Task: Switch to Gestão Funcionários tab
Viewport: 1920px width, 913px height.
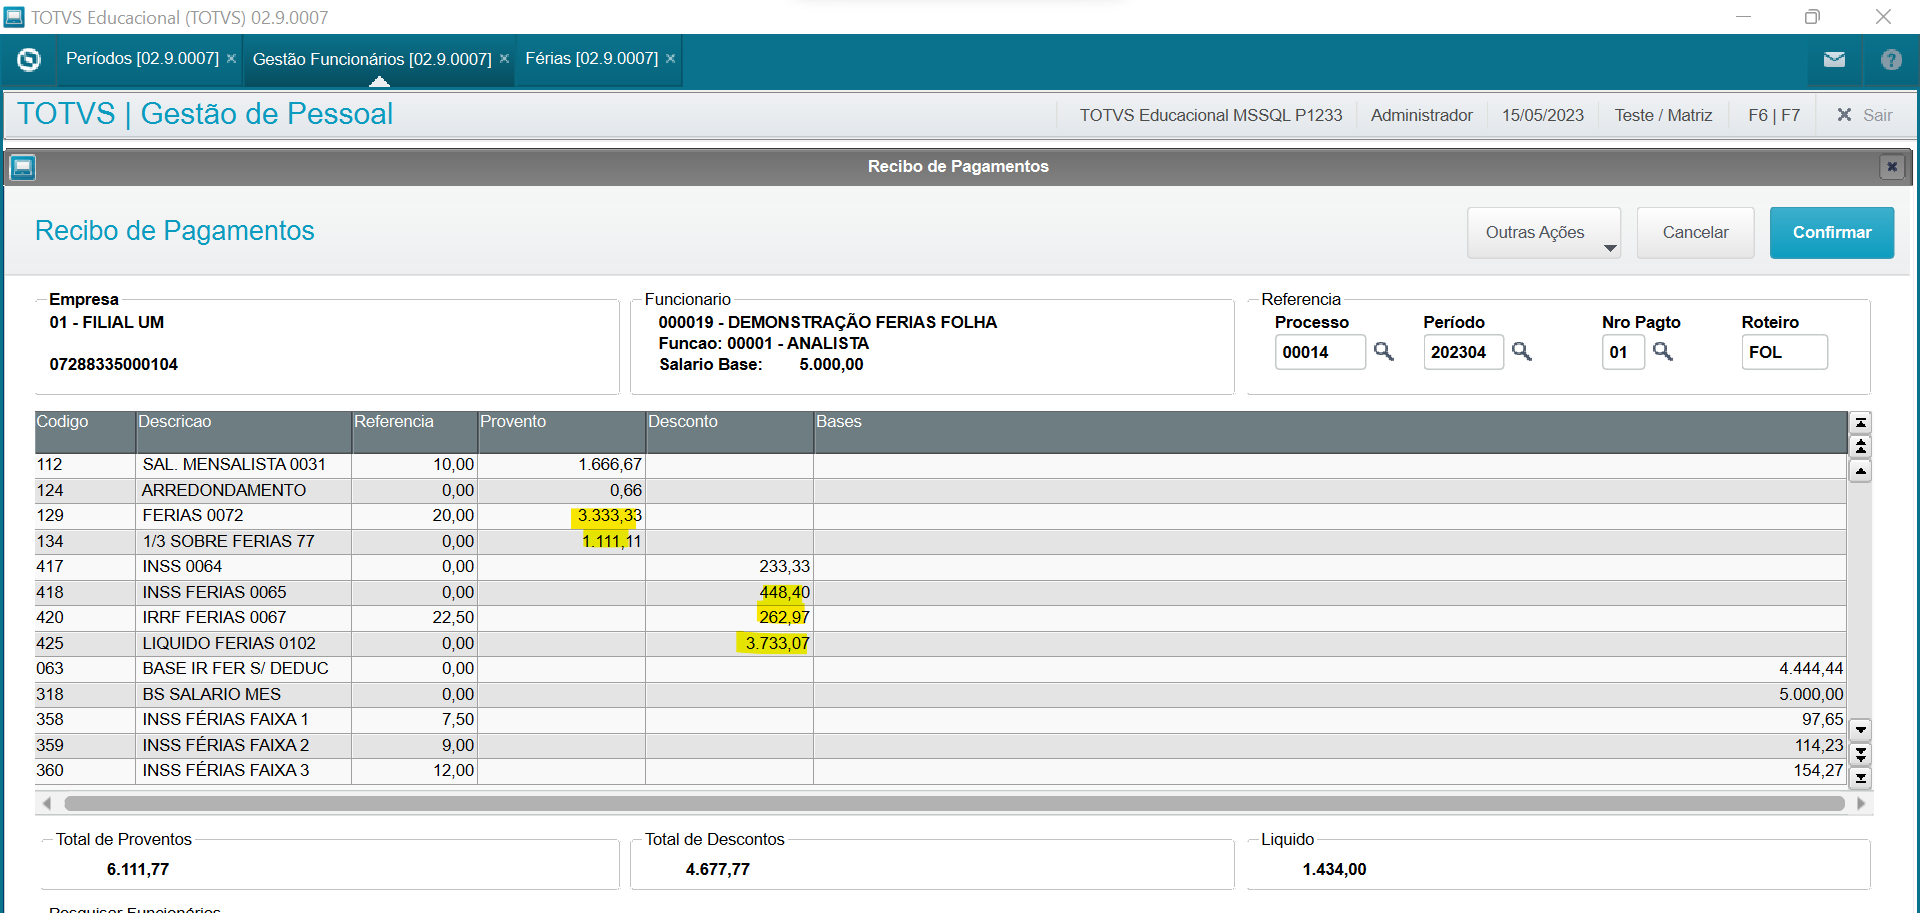Action: click(x=372, y=59)
